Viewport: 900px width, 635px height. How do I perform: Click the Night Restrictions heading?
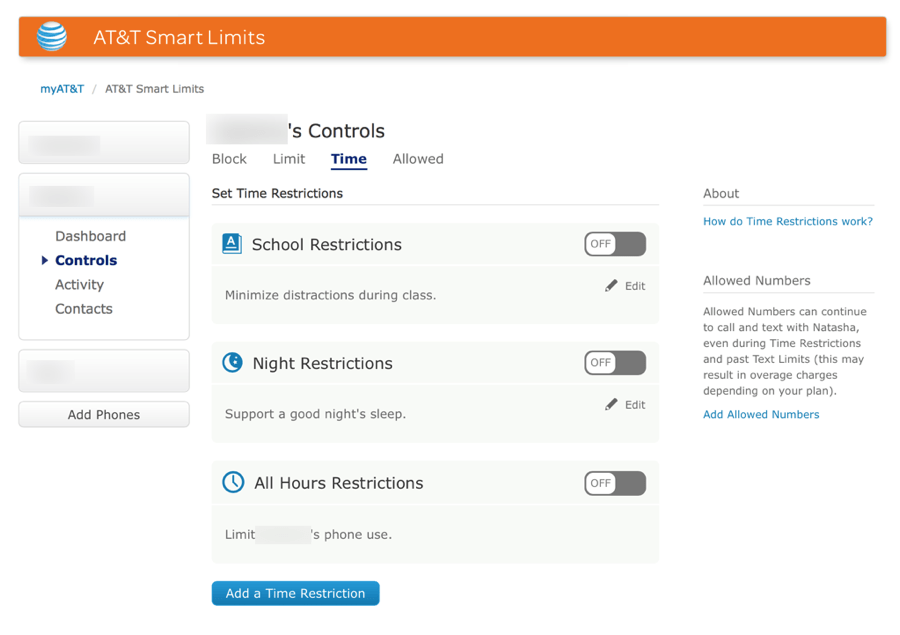[x=323, y=363]
